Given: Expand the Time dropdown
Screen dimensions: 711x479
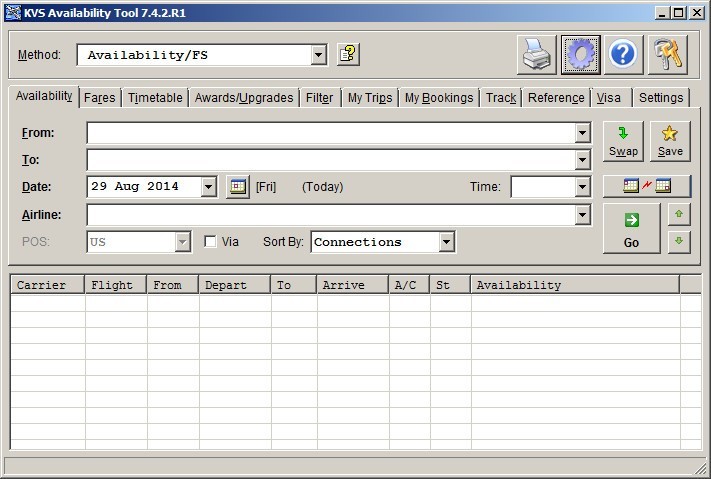Looking at the screenshot, I should pos(582,186).
